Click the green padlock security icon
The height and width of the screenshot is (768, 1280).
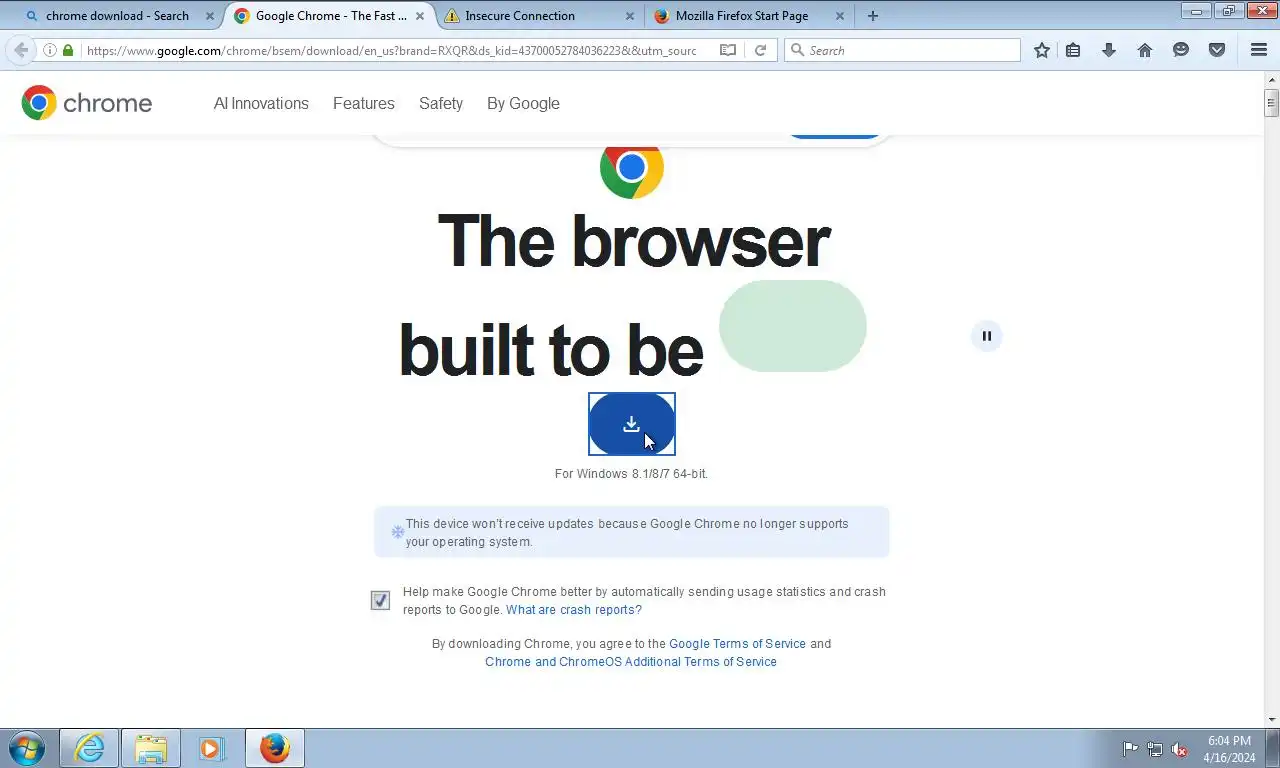(x=68, y=50)
